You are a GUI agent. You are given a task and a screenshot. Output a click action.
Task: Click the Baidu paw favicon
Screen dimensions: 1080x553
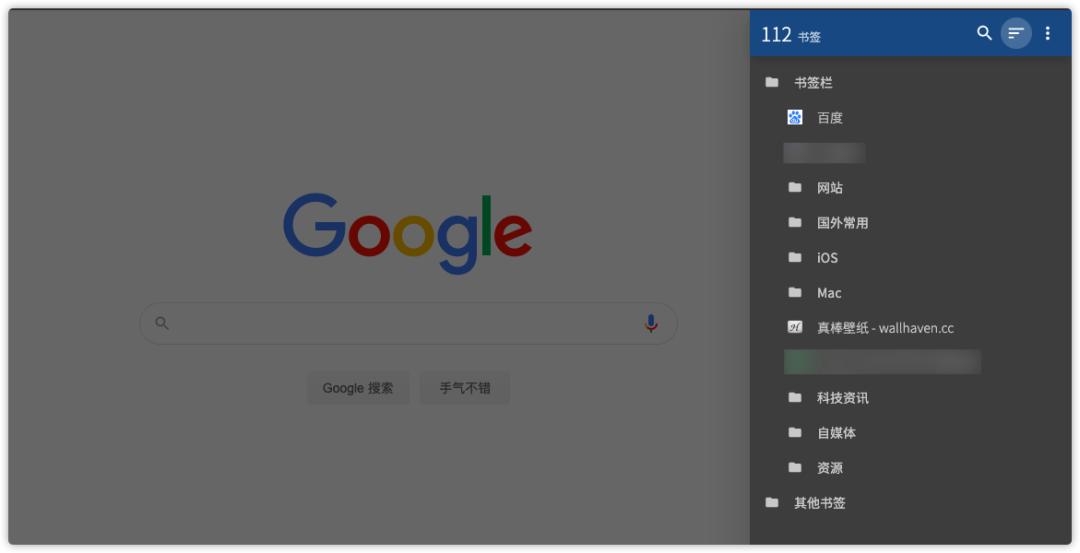point(795,117)
